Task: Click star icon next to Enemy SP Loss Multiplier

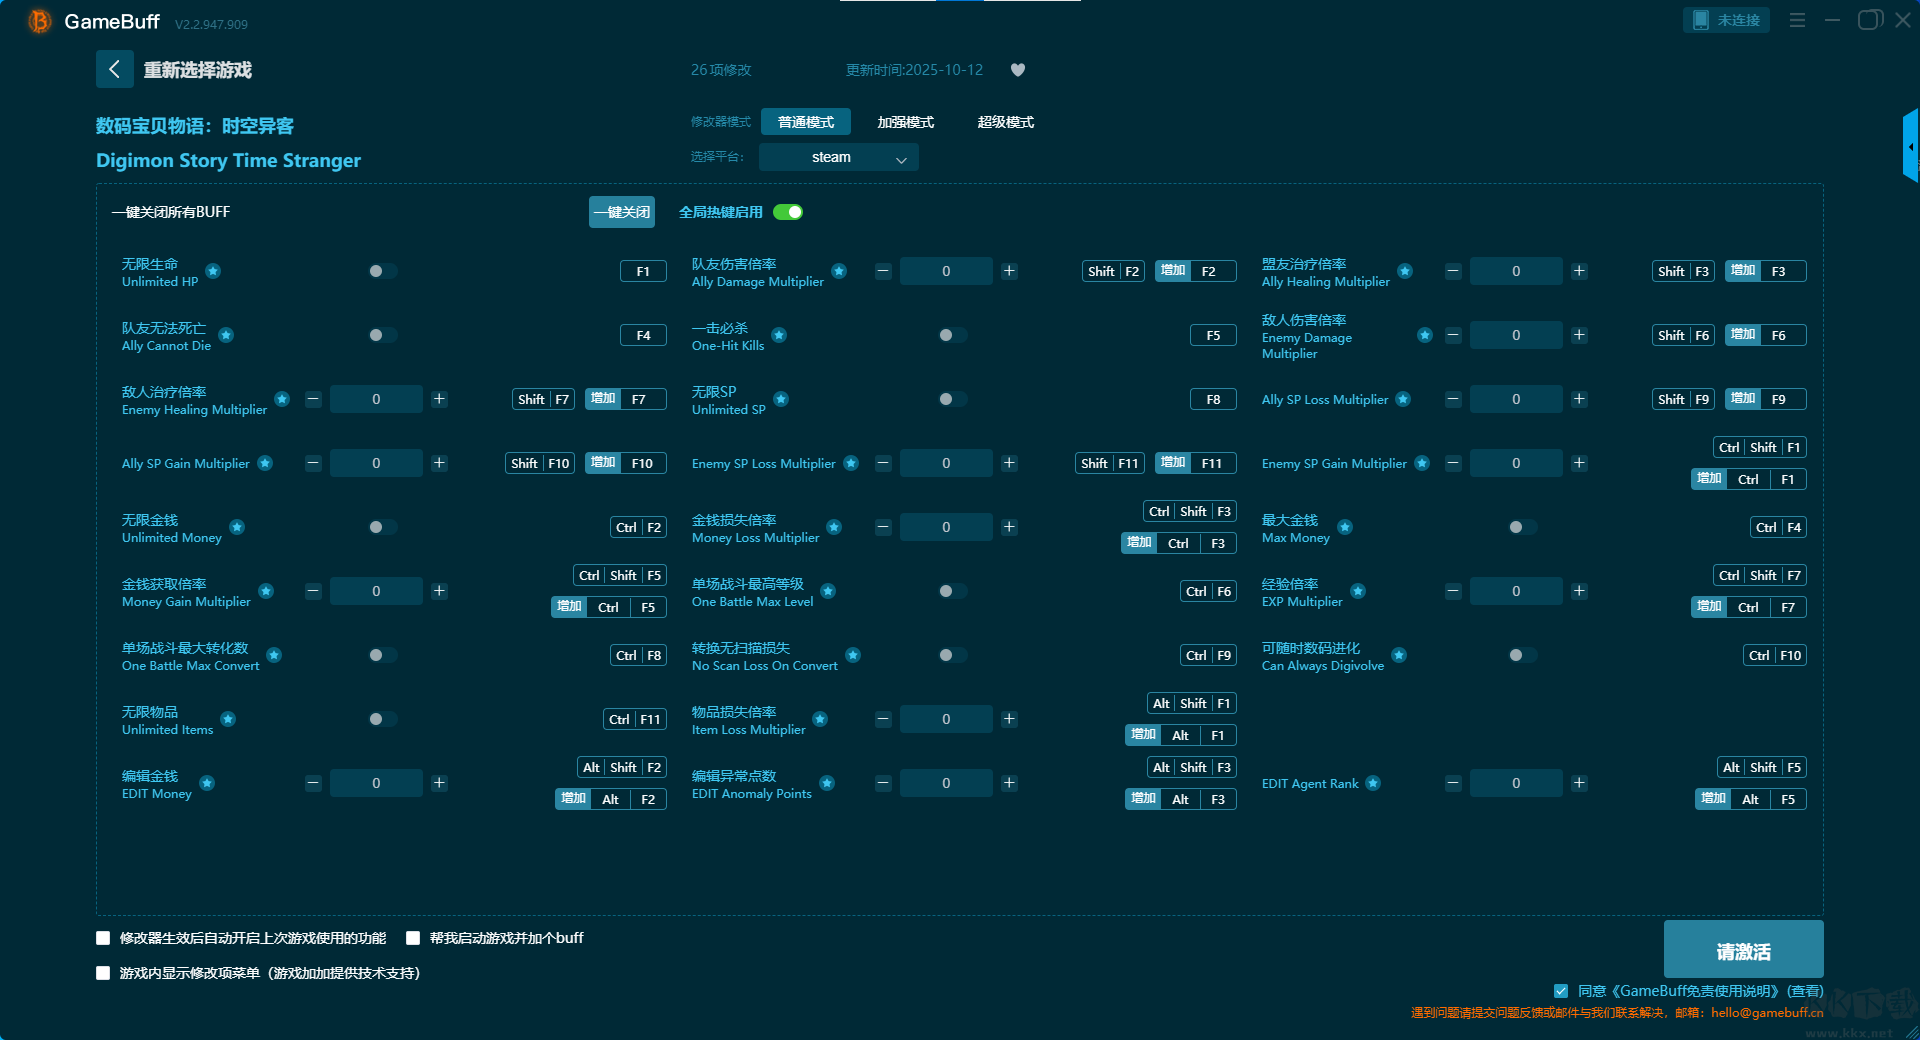Action: click(851, 463)
